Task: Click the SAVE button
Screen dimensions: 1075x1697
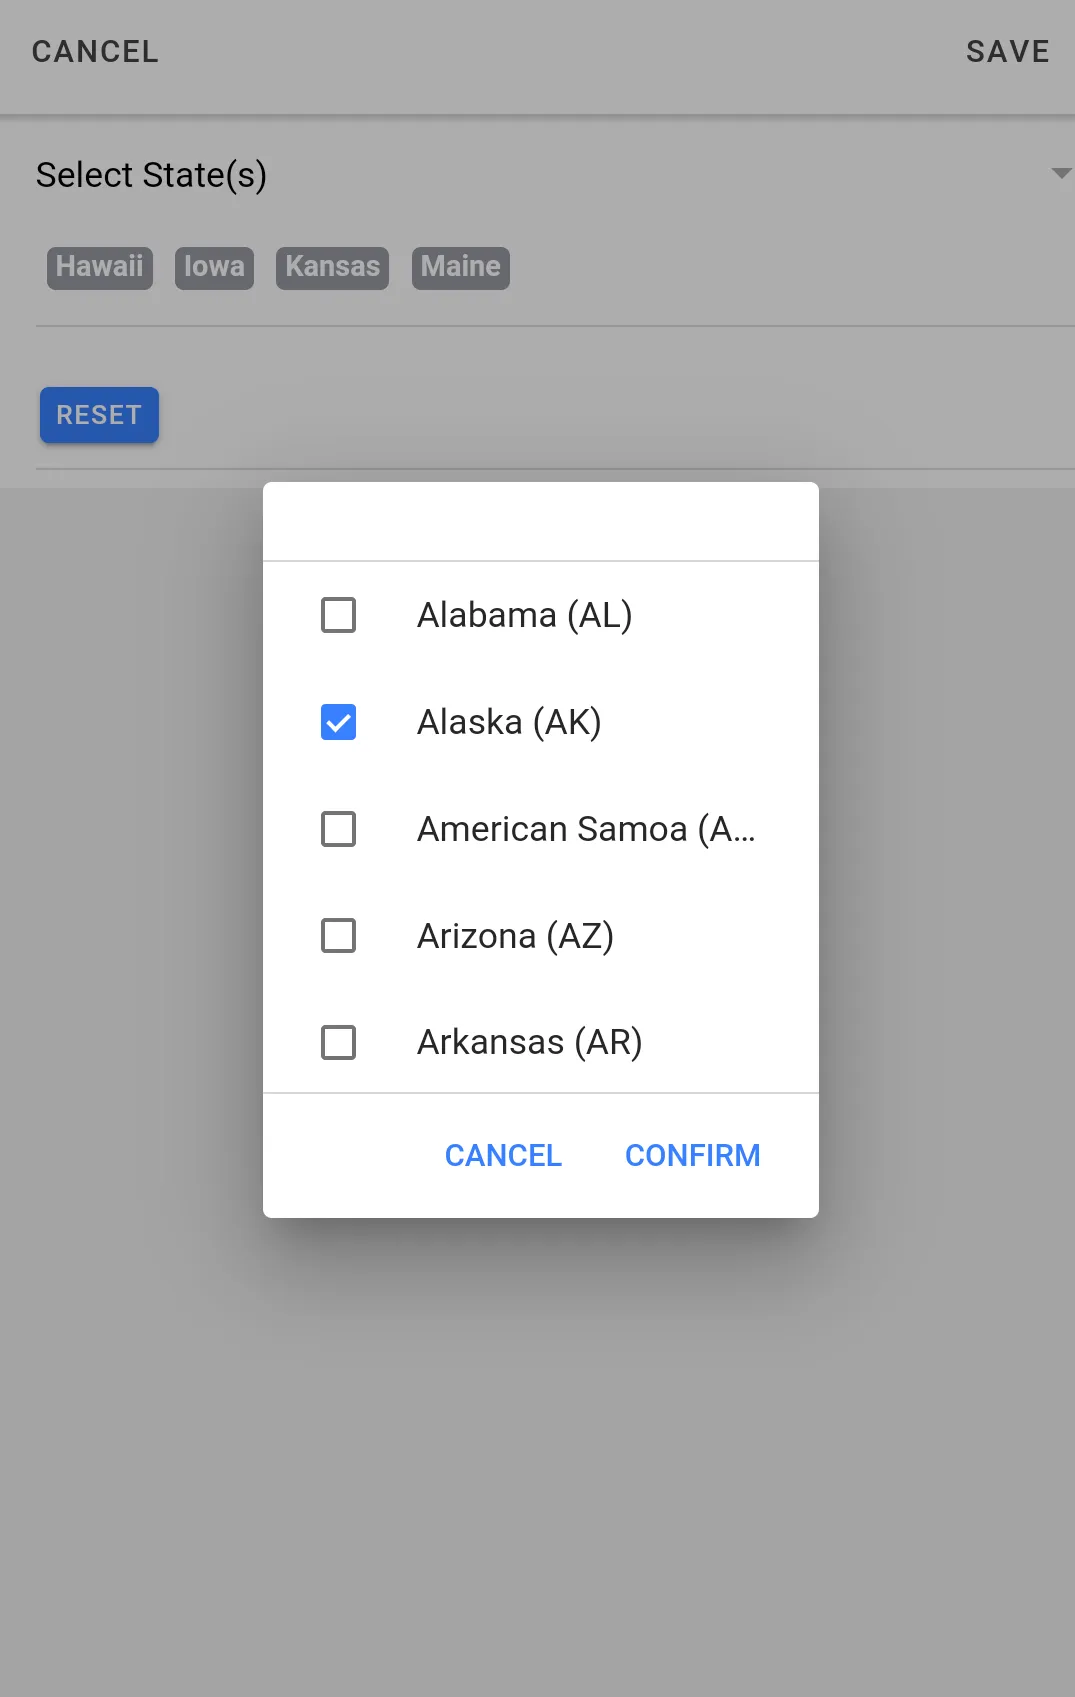Action: click(x=1008, y=52)
